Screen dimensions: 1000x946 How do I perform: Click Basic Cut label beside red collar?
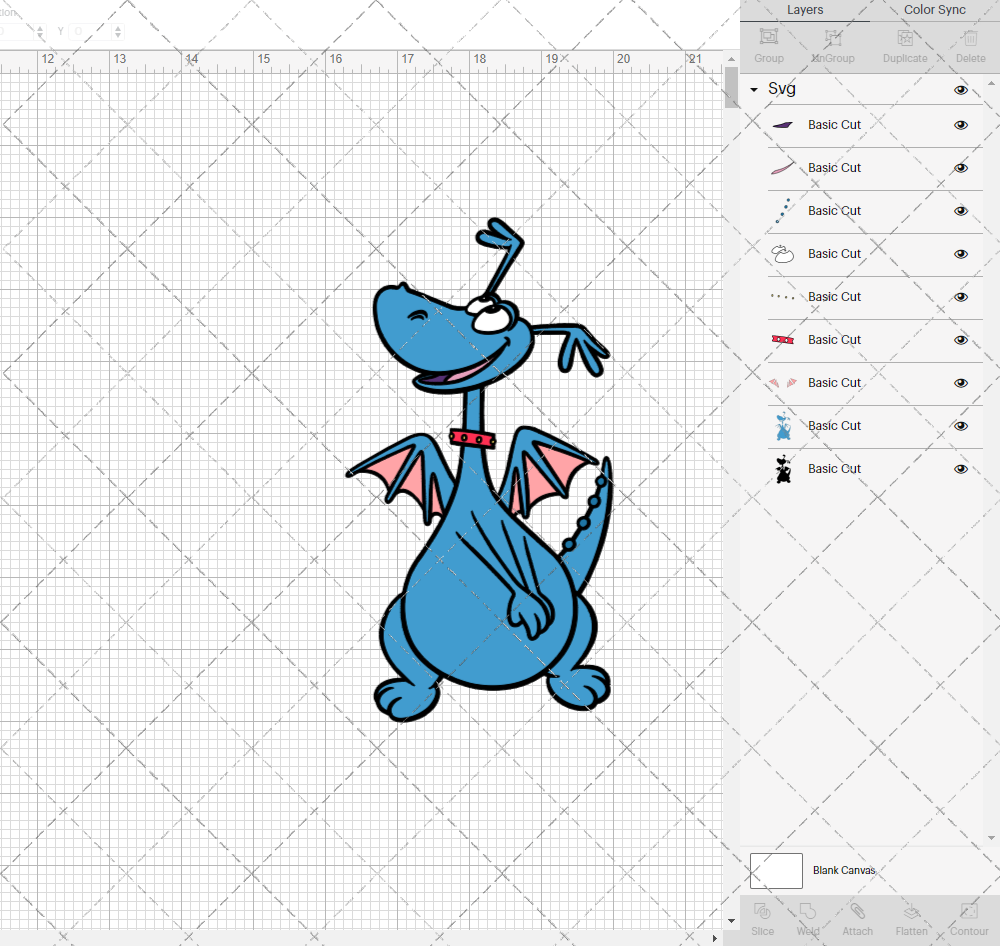tap(834, 340)
